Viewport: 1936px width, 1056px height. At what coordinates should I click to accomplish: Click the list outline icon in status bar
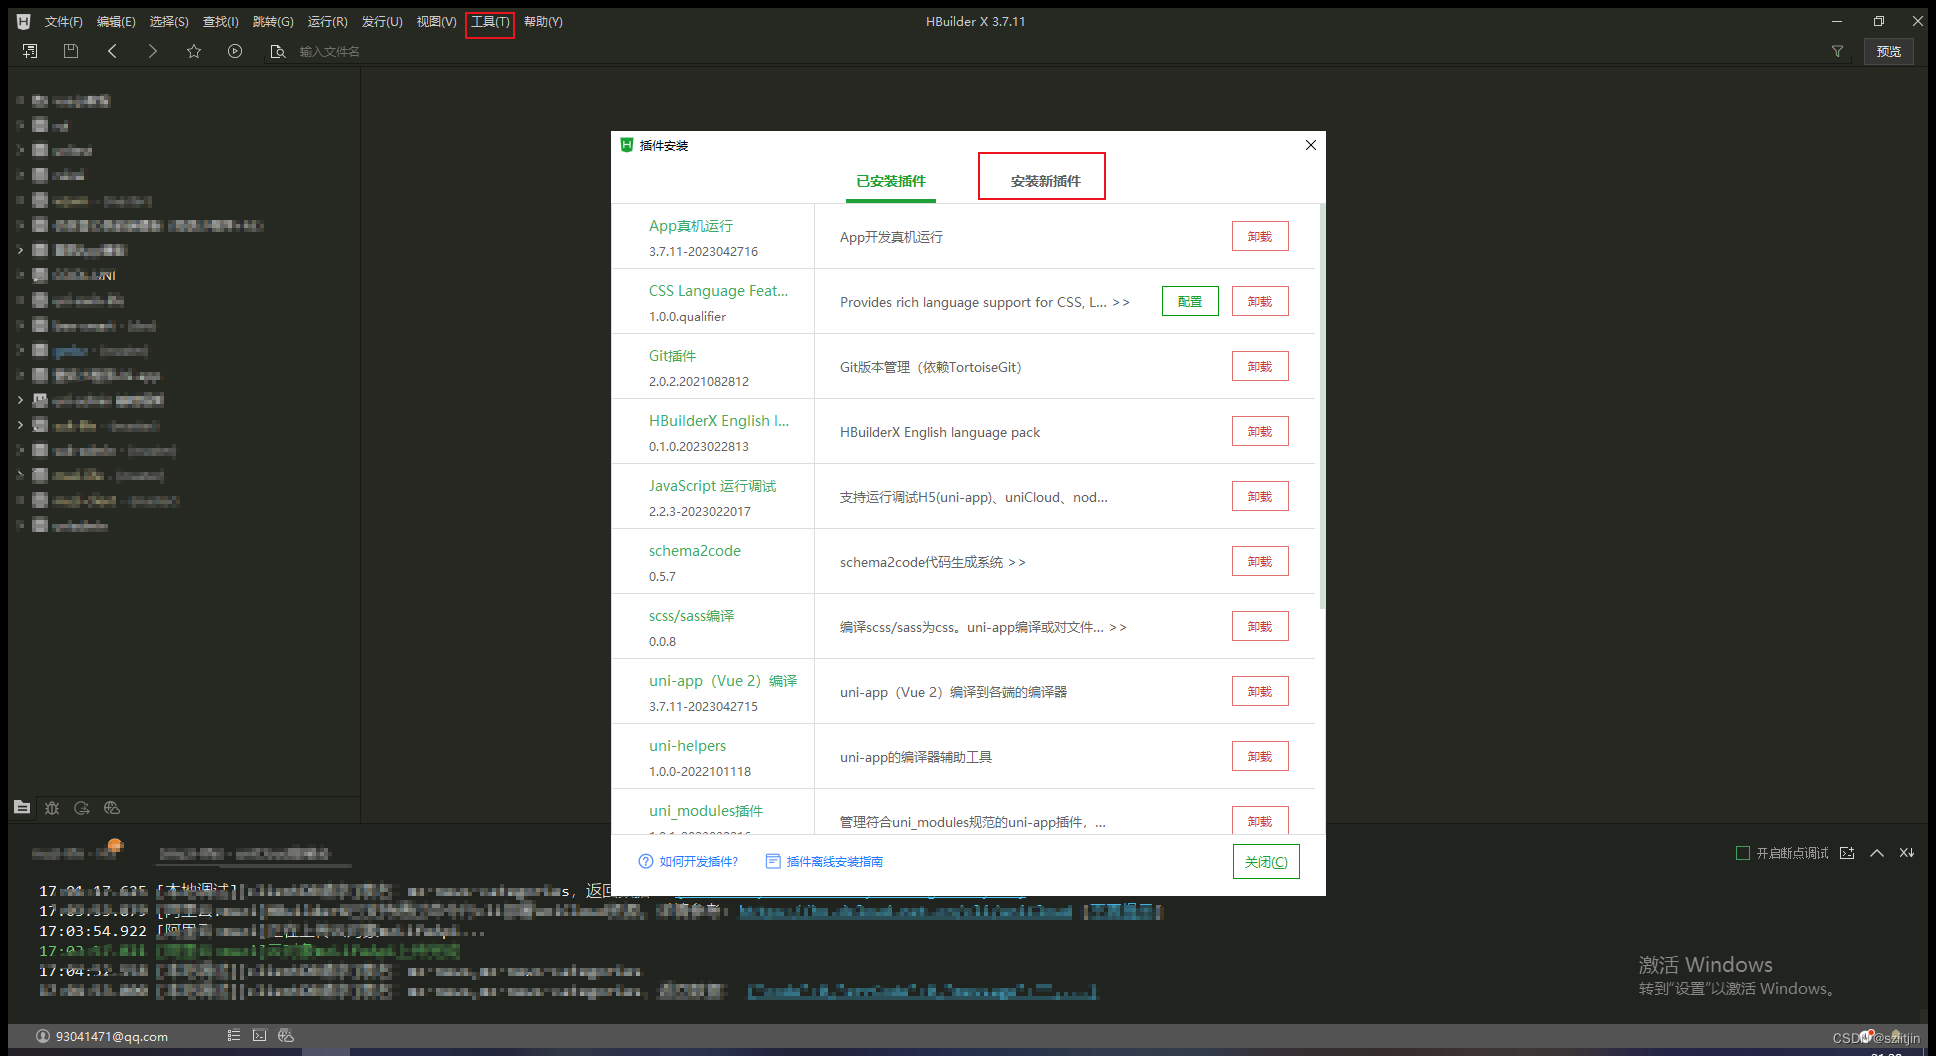[x=233, y=1036]
